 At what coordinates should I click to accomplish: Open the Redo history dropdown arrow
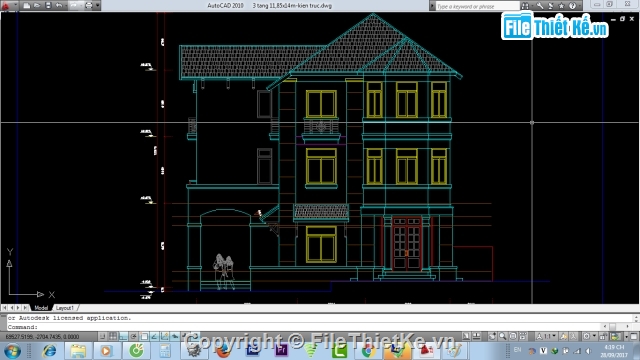(81, 5)
